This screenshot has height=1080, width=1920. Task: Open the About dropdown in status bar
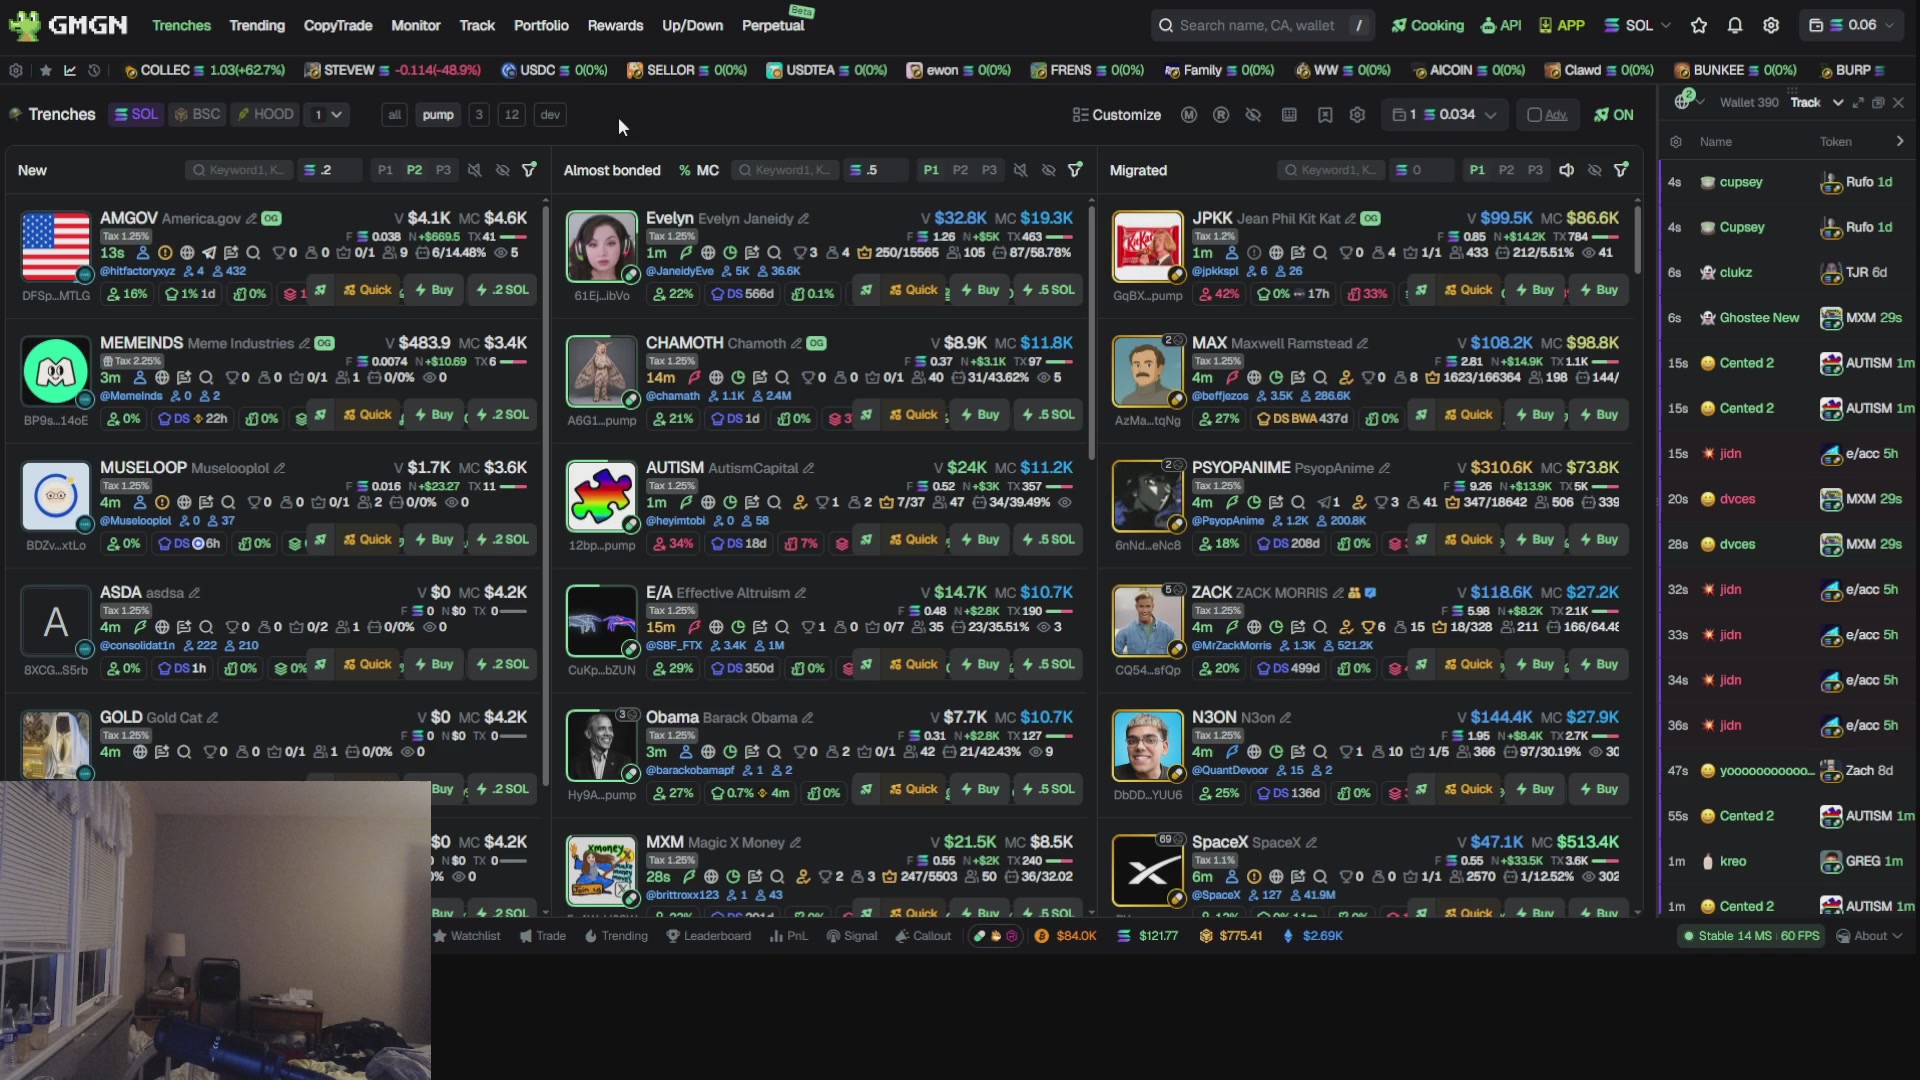[1869, 936]
